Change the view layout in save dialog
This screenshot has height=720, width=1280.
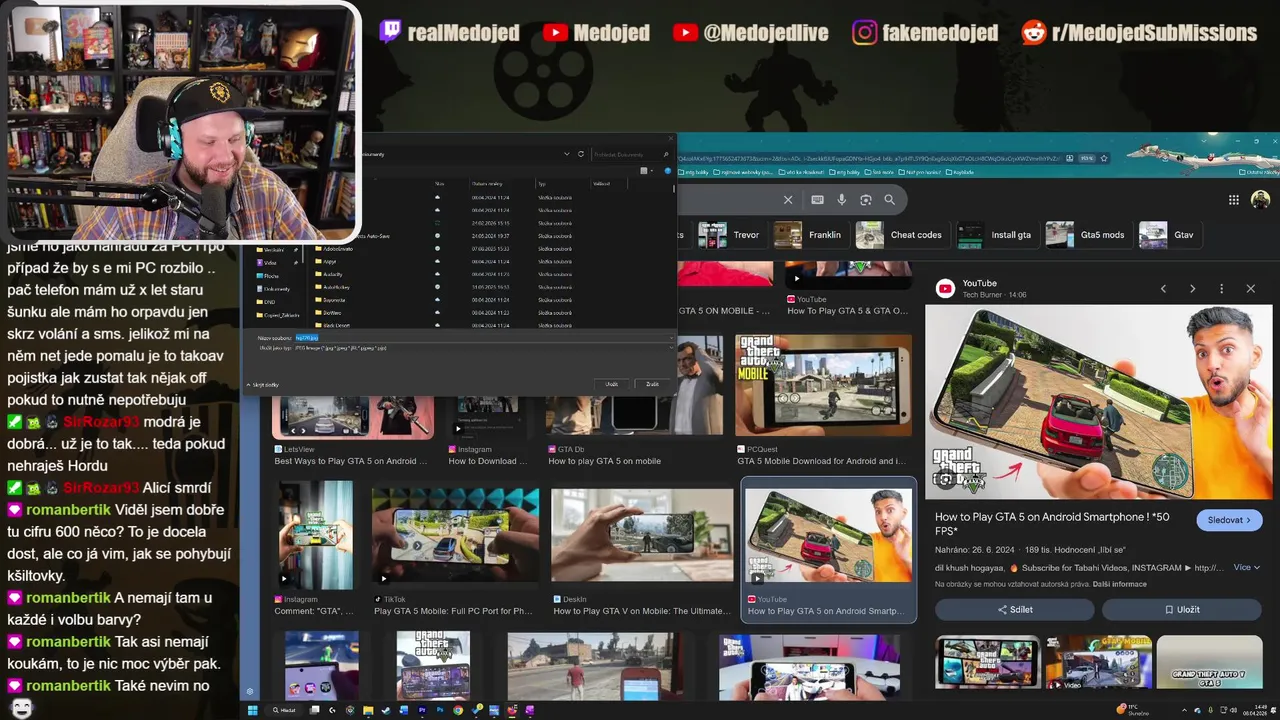(x=645, y=171)
